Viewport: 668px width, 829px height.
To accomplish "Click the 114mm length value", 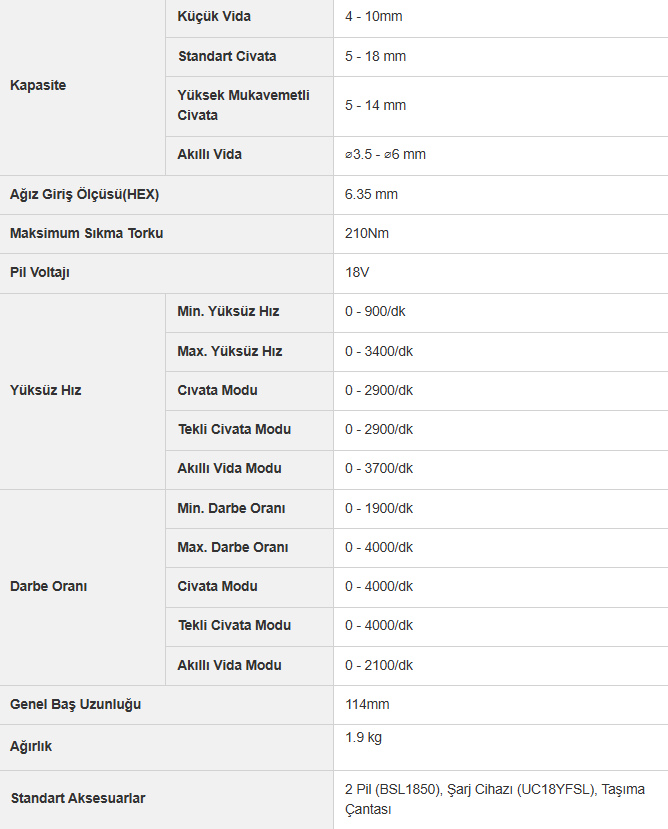I will [367, 704].
